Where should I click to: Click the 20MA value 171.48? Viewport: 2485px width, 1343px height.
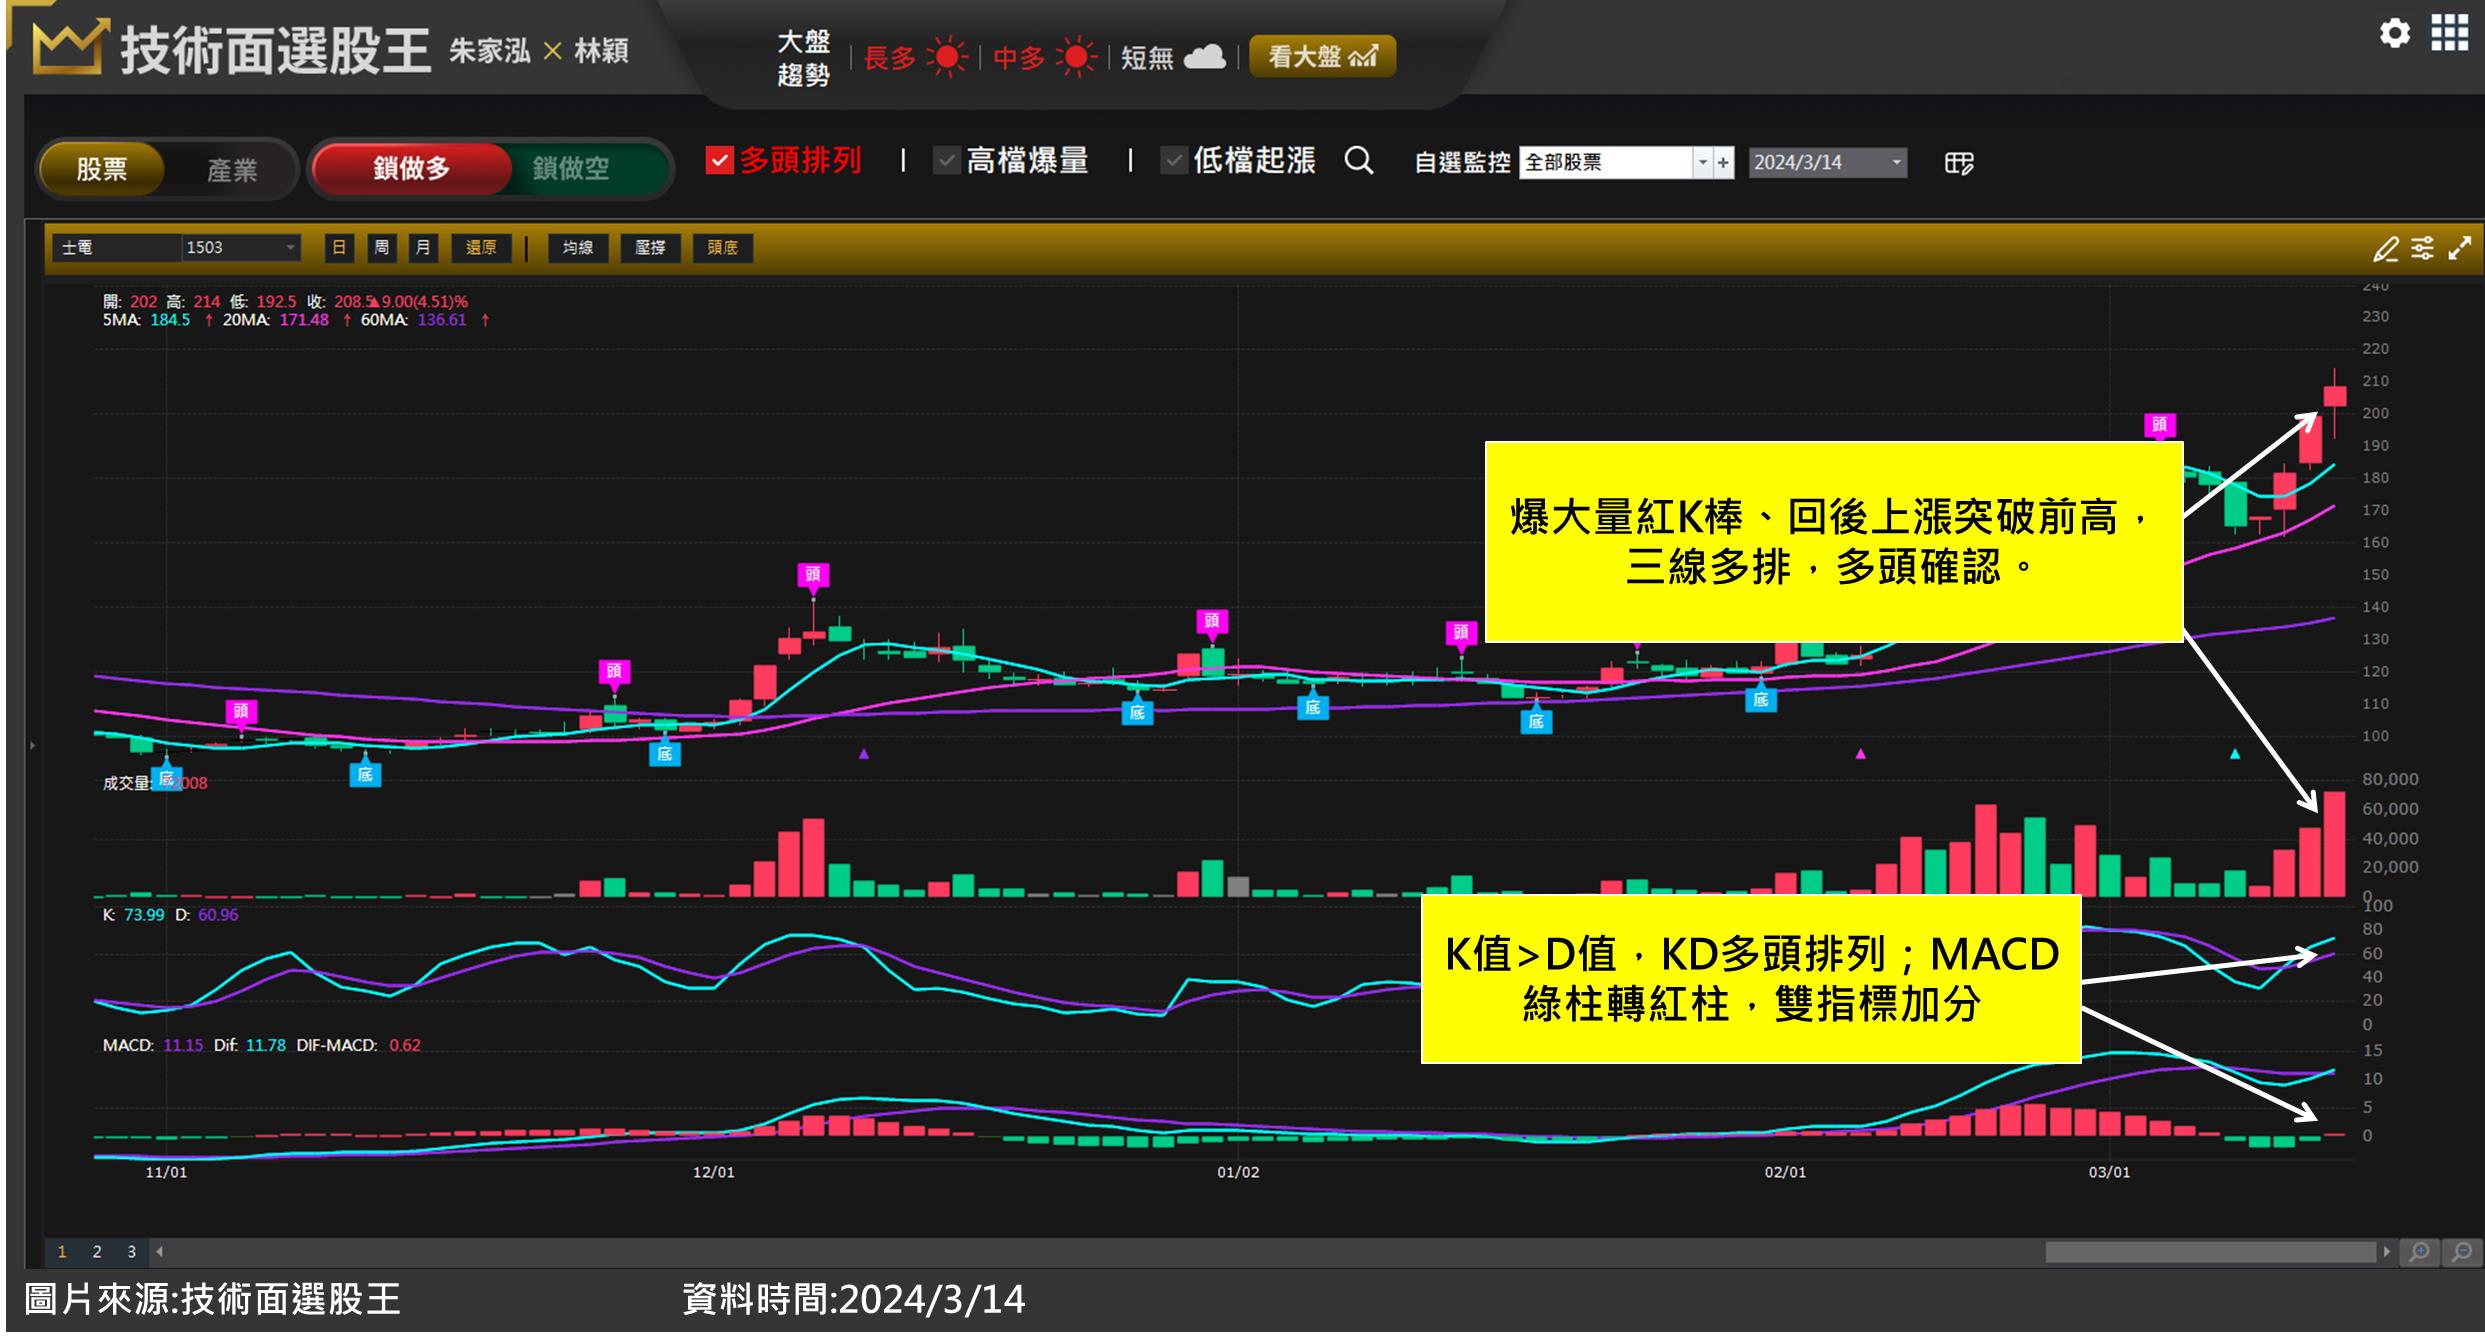point(304,320)
